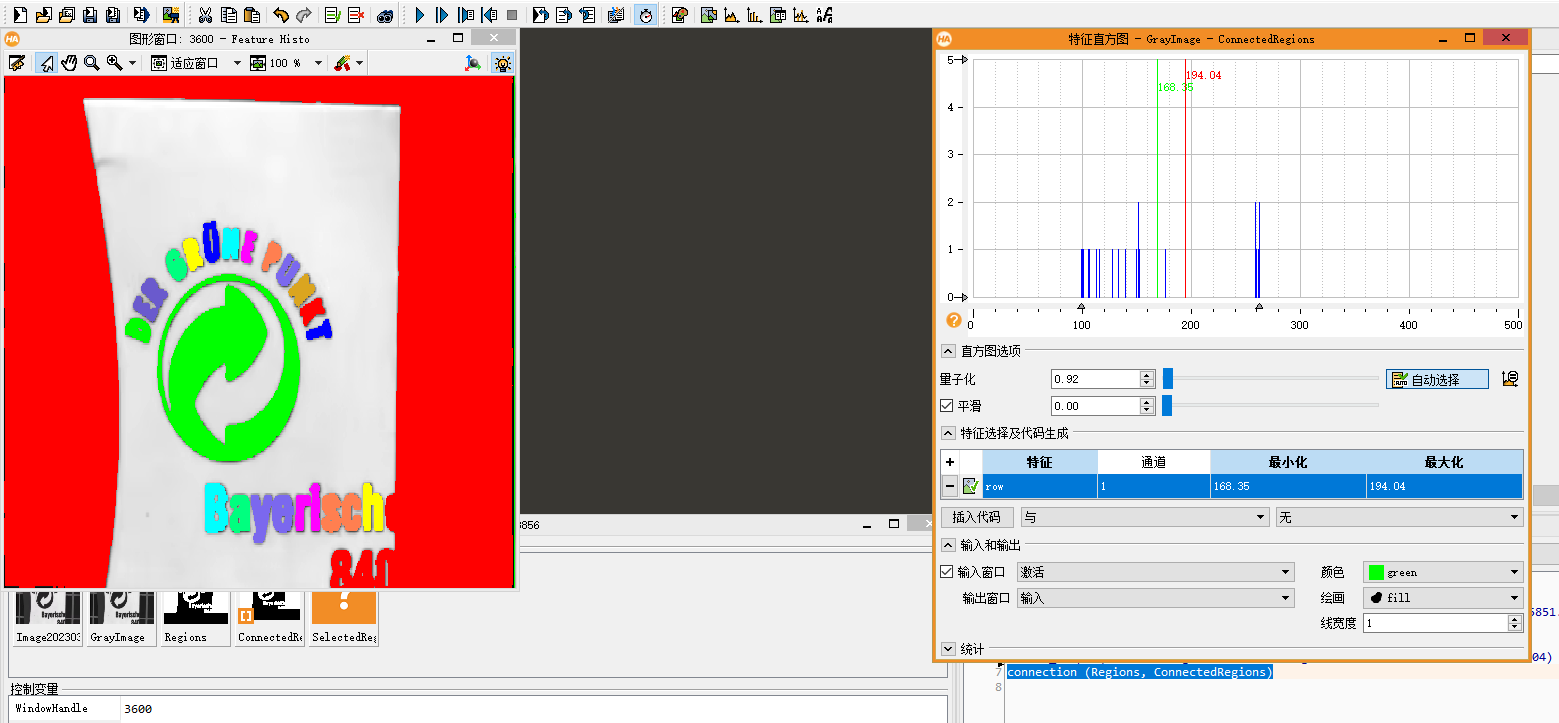Screen dimensions: 1559x723
Task: Open the 与 logic operator dropdown
Action: [1144, 517]
